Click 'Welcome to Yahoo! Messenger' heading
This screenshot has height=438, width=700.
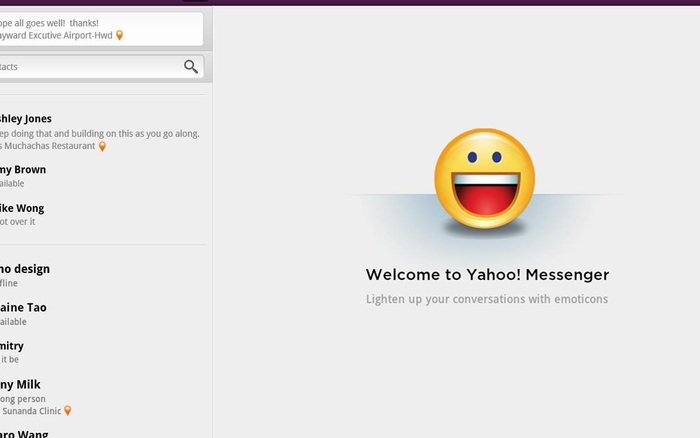488,275
